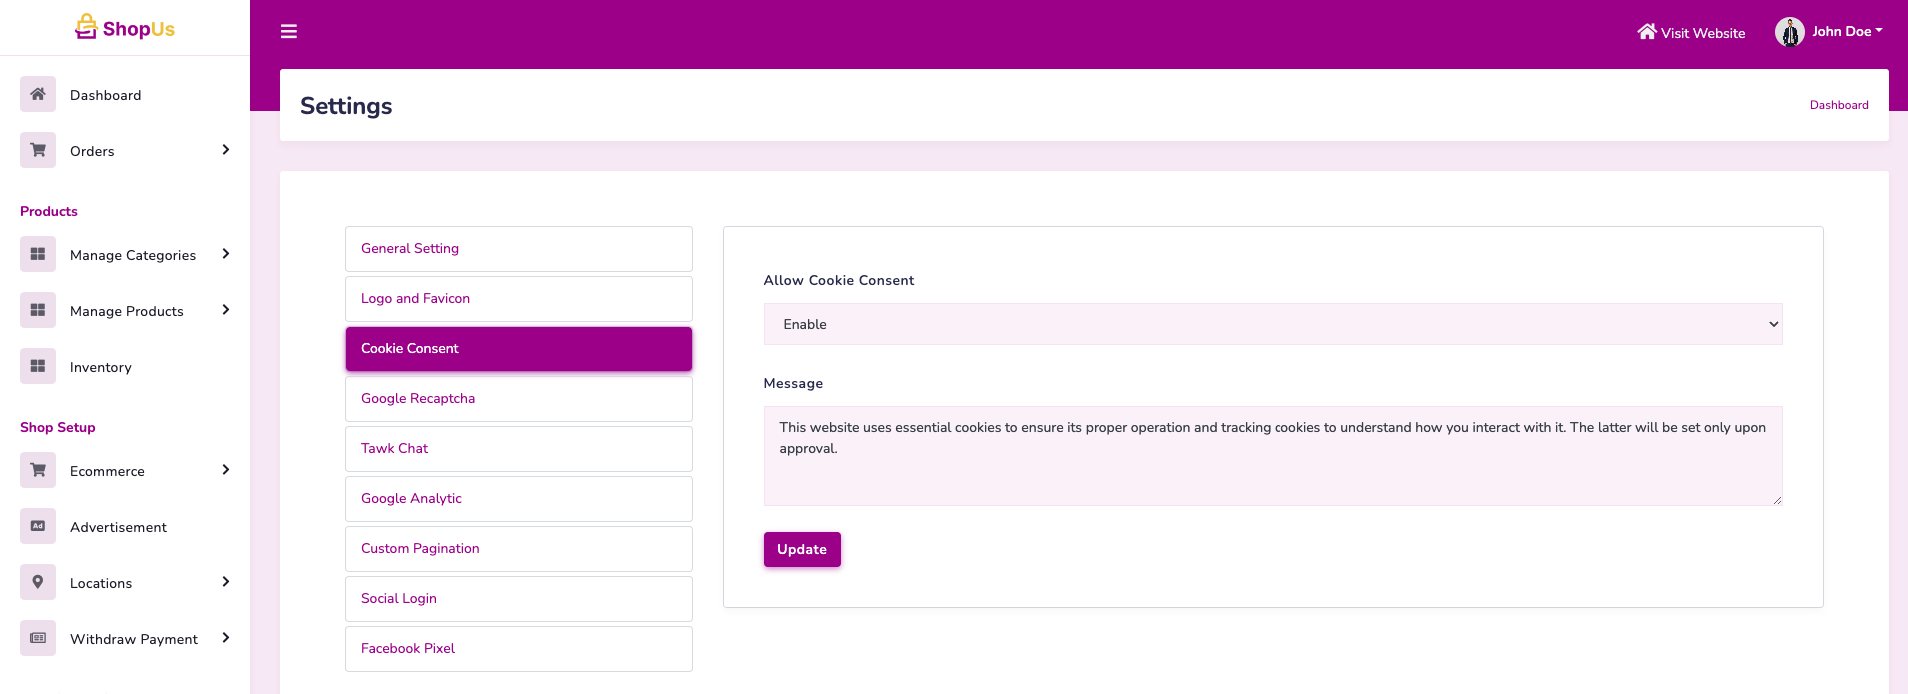Open the John Doe user dropdown

tap(1846, 32)
